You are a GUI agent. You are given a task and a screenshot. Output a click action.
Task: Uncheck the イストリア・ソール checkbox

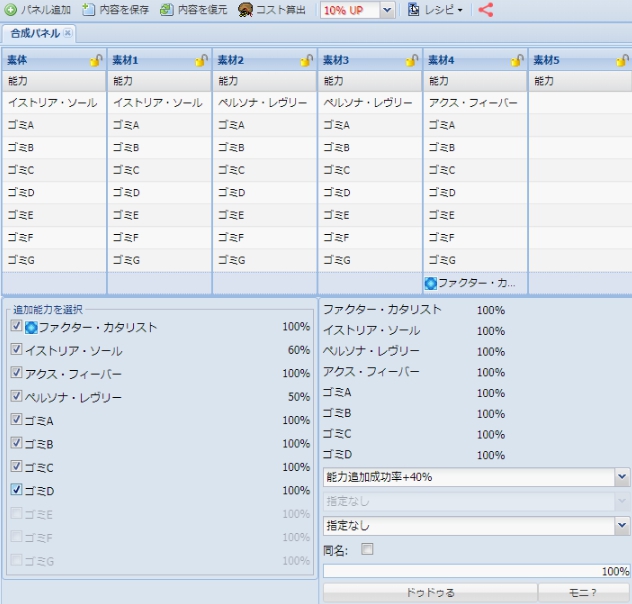[x=16, y=350]
